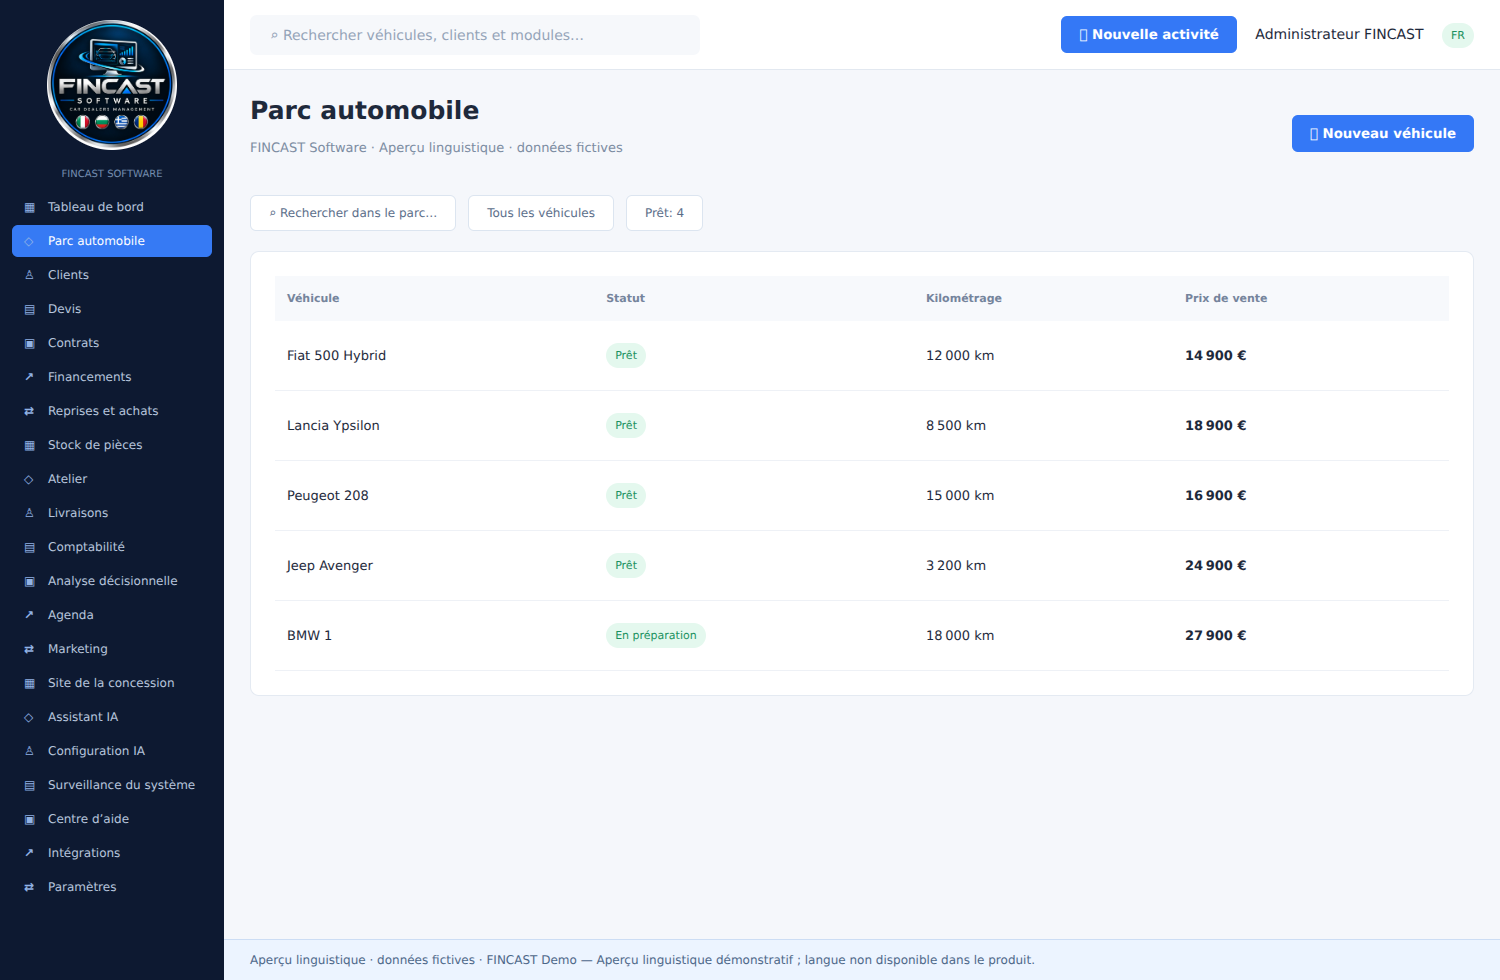The image size is (1500, 980).
Task: Click the Livraisons sidebar icon
Action: point(29,513)
